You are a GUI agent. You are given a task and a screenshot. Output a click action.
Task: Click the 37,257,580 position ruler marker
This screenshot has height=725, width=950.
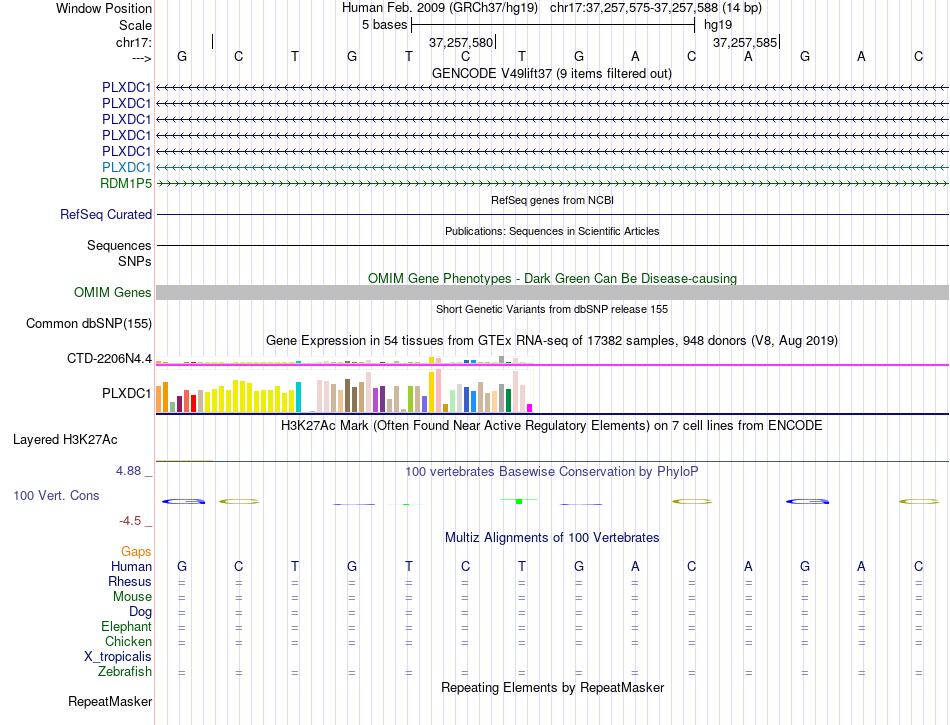(x=462, y=42)
